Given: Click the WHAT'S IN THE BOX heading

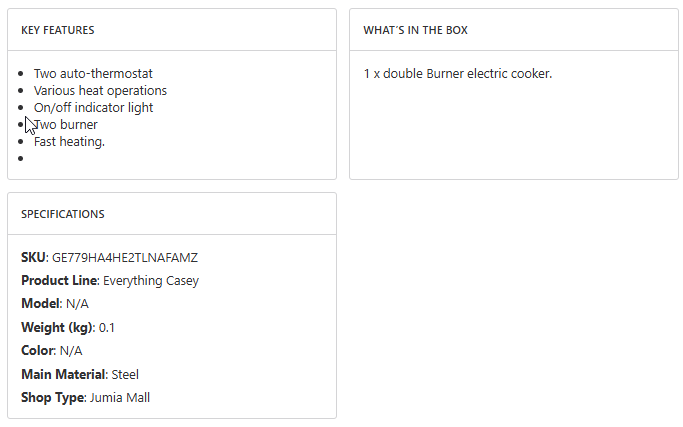Looking at the screenshot, I should click(x=415, y=30).
